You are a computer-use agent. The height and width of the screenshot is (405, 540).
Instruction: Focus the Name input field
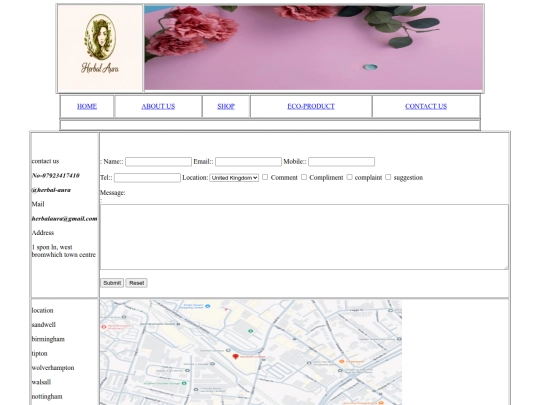[x=158, y=162]
